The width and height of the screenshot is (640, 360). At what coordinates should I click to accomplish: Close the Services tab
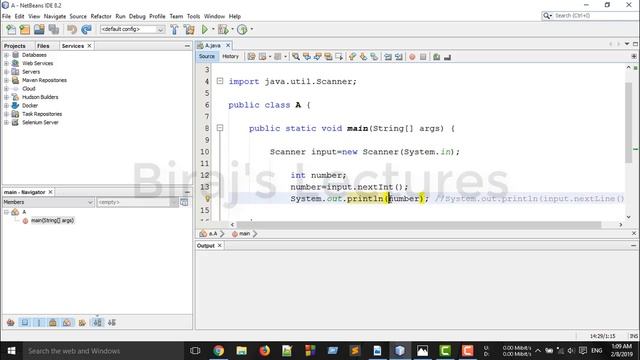(89, 46)
